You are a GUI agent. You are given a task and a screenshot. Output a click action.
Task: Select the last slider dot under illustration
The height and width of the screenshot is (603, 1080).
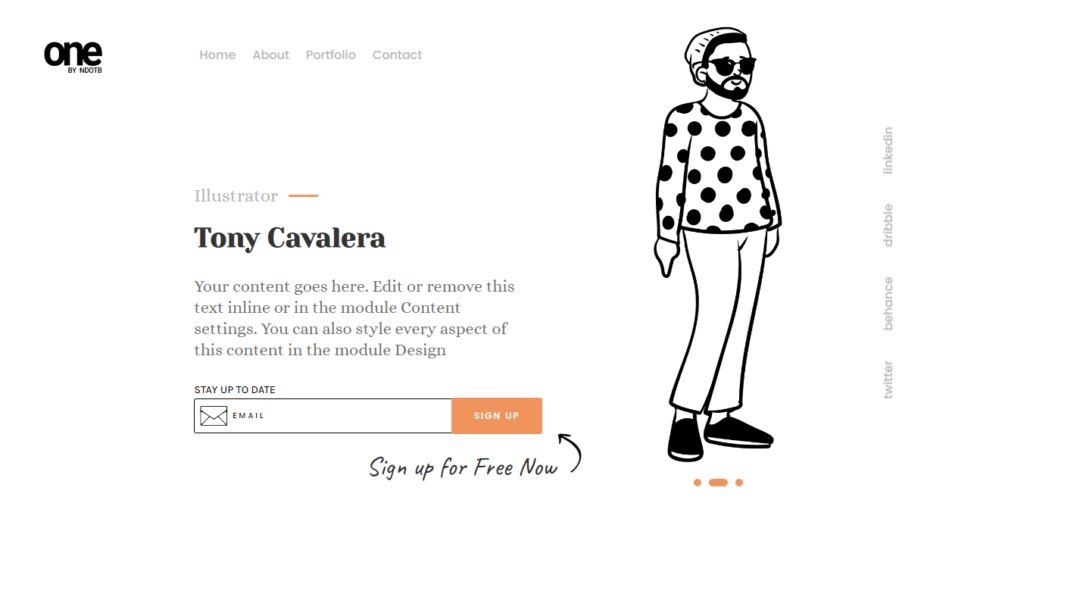click(739, 482)
